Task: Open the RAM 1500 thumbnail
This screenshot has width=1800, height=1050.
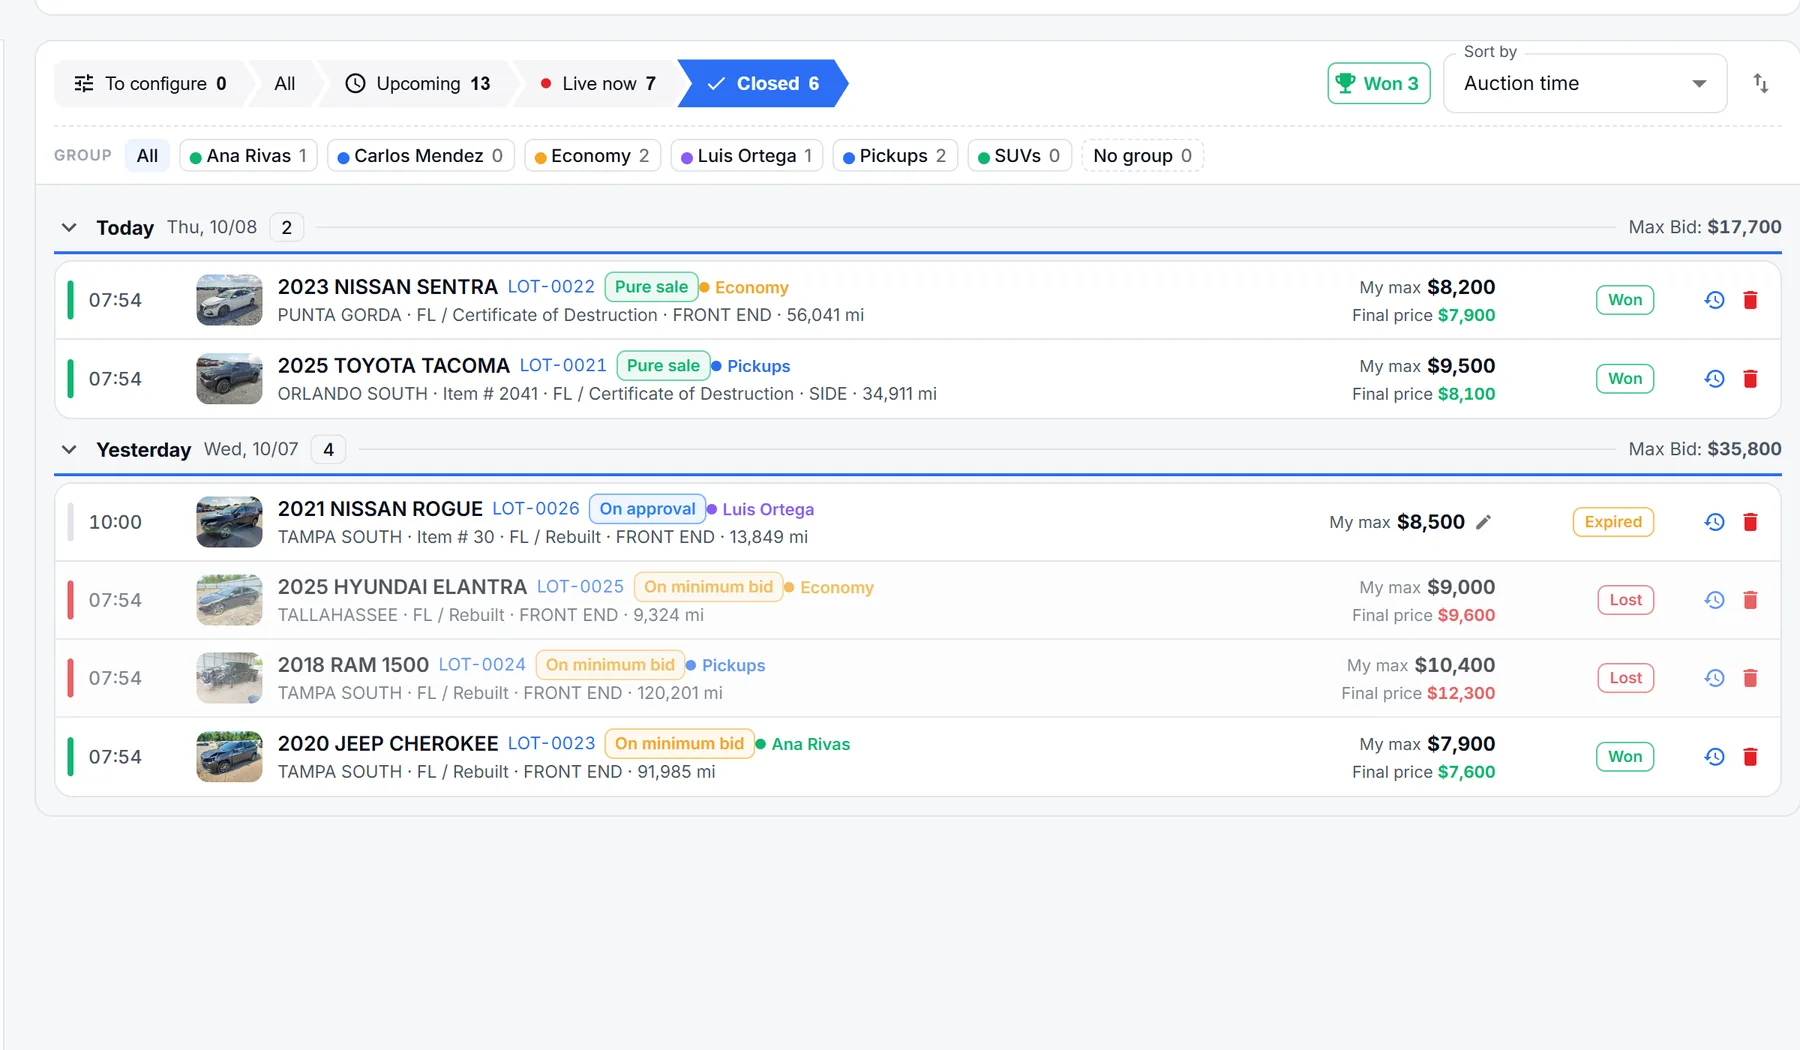Action: pos(229,678)
